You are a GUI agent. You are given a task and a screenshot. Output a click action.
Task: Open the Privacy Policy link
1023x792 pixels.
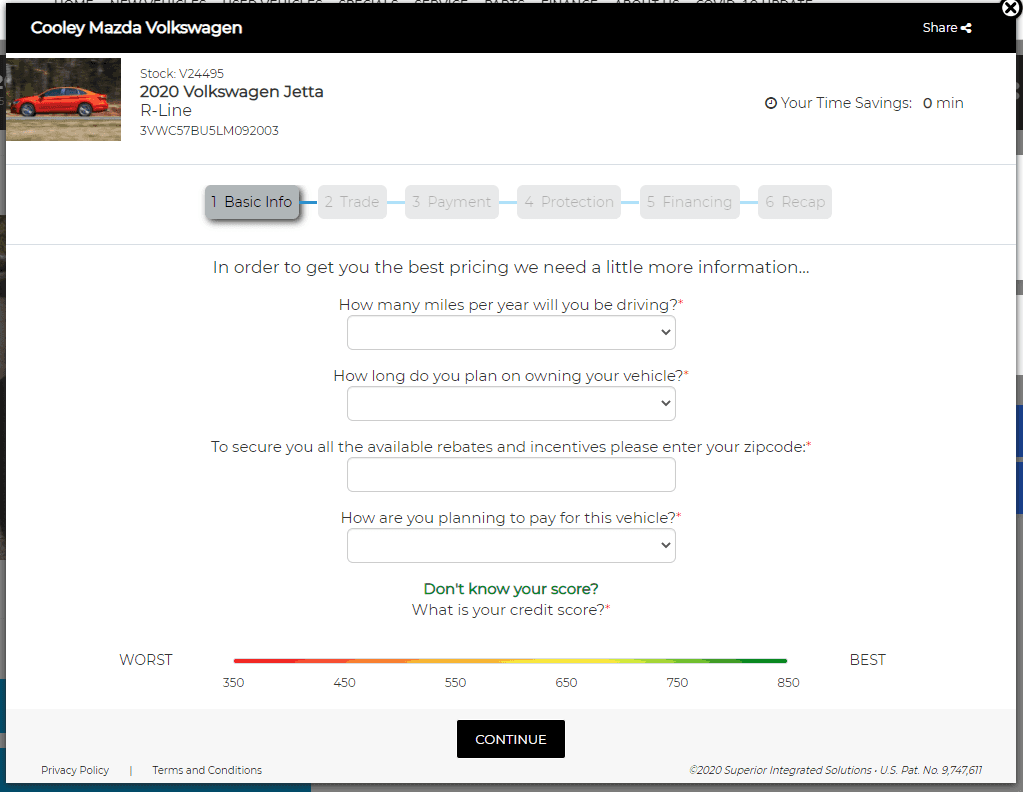click(75, 770)
